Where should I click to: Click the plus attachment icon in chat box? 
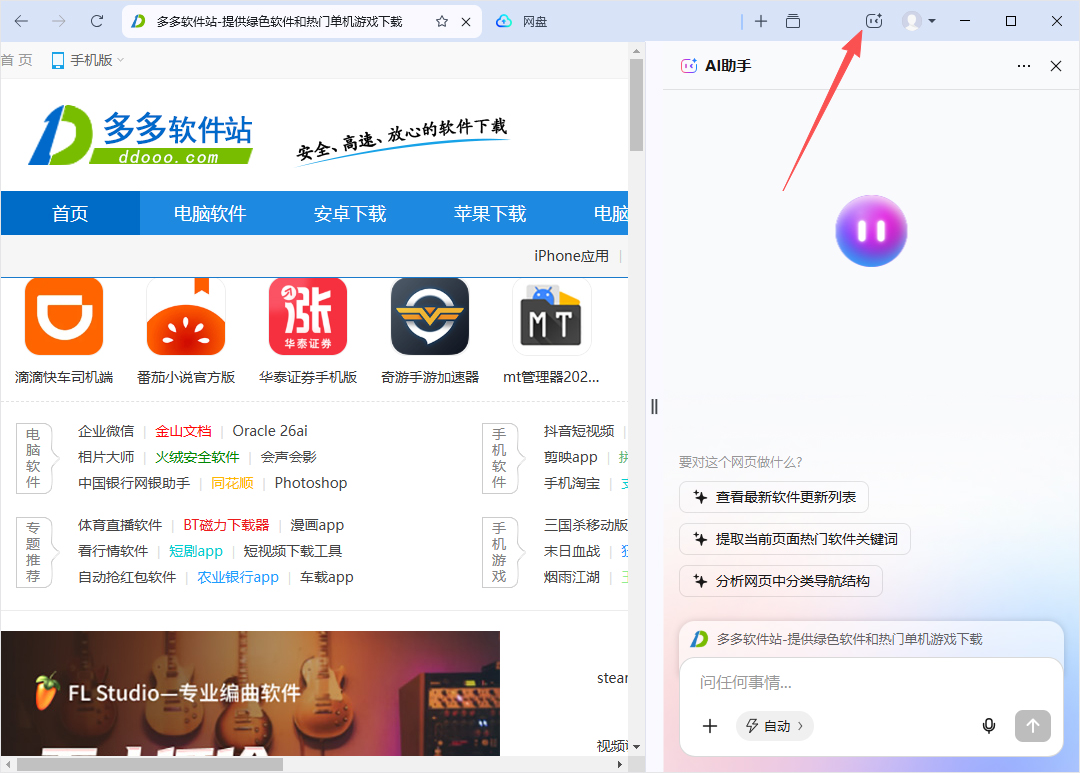[x=710, y=725]
